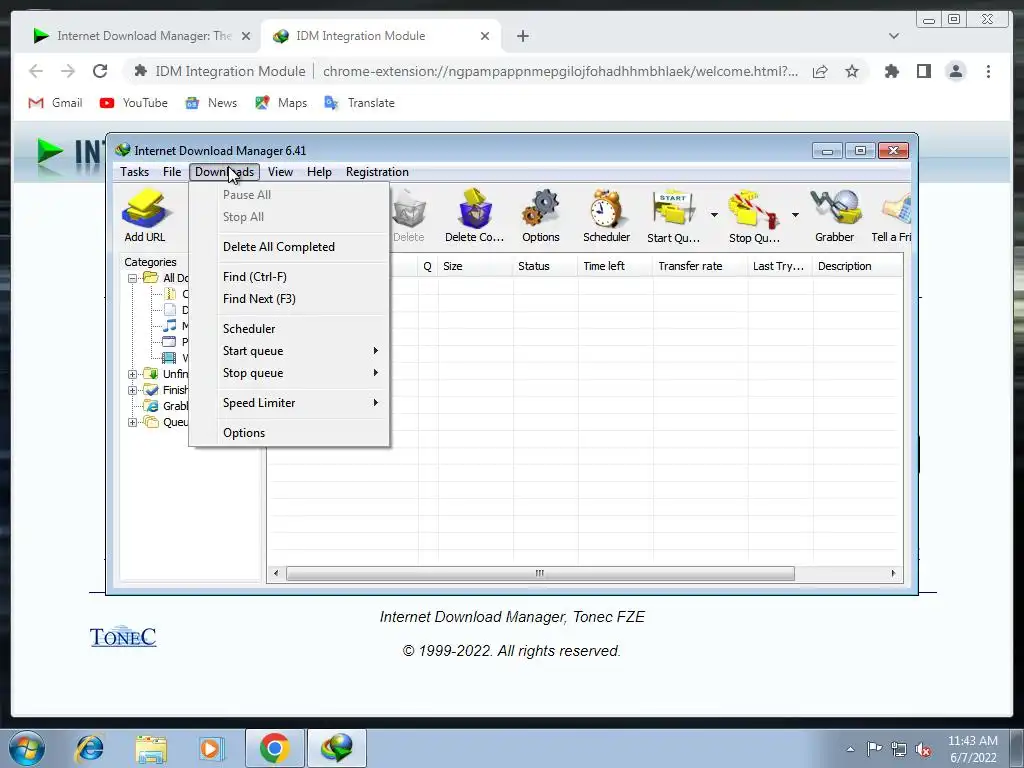This screenshot has width=1024, height=768.
Task: Open the File menu
Action: 172,172
